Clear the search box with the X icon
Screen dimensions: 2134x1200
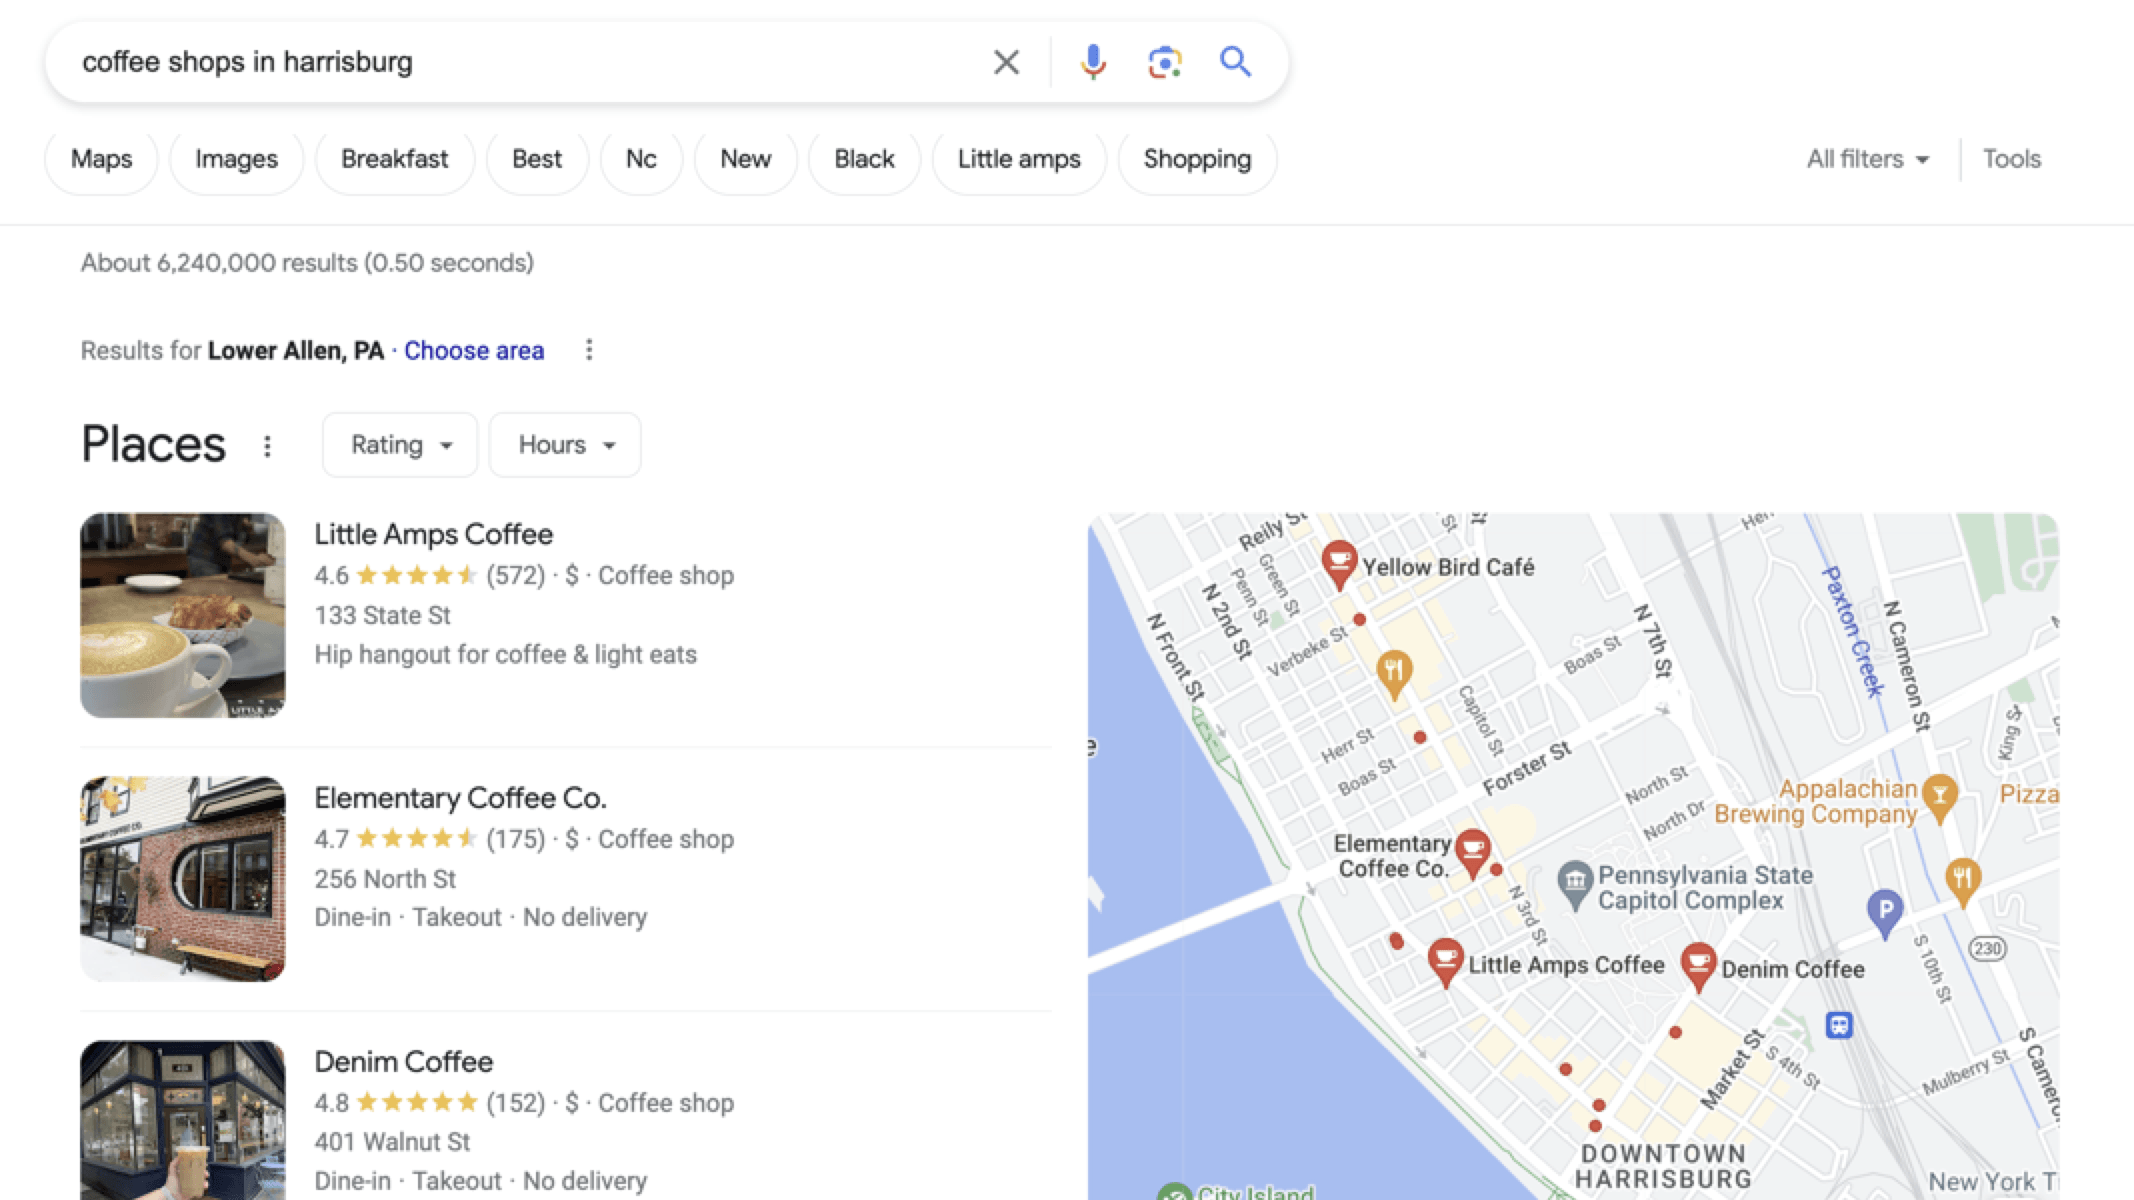pyautogui.click(x=1006, y=62)
